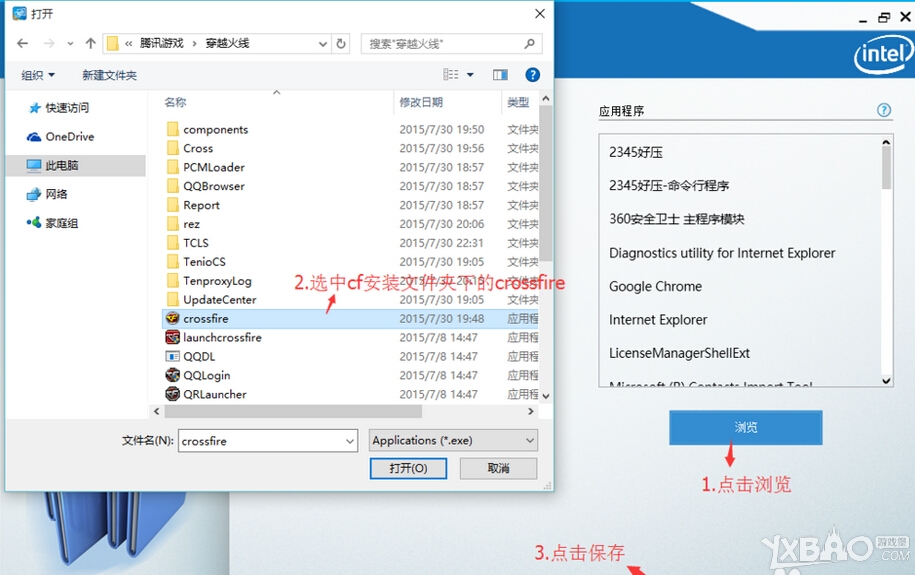
Task: Toggle the preview pane icon
Action: click(500, 75)
